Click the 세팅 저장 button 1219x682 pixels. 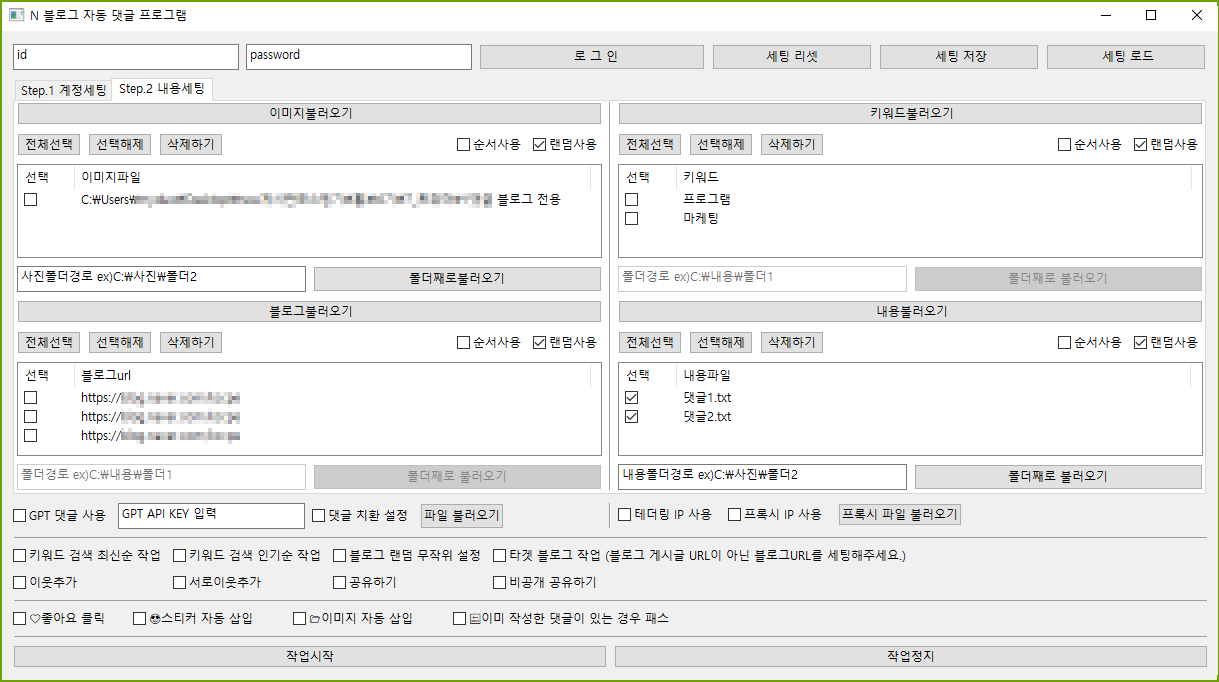pos(959,57)
